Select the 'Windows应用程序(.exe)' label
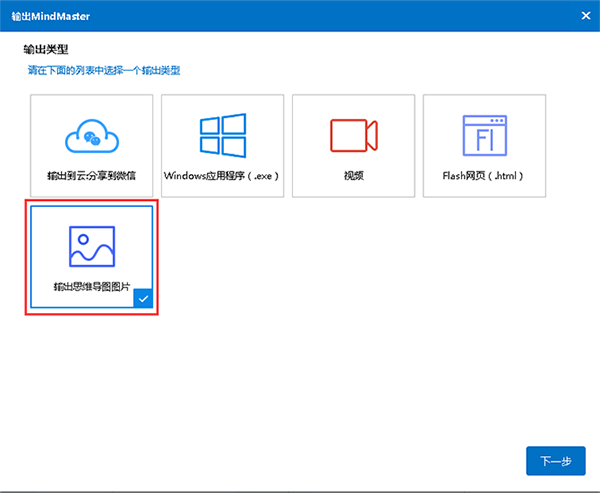 [222, 175]
